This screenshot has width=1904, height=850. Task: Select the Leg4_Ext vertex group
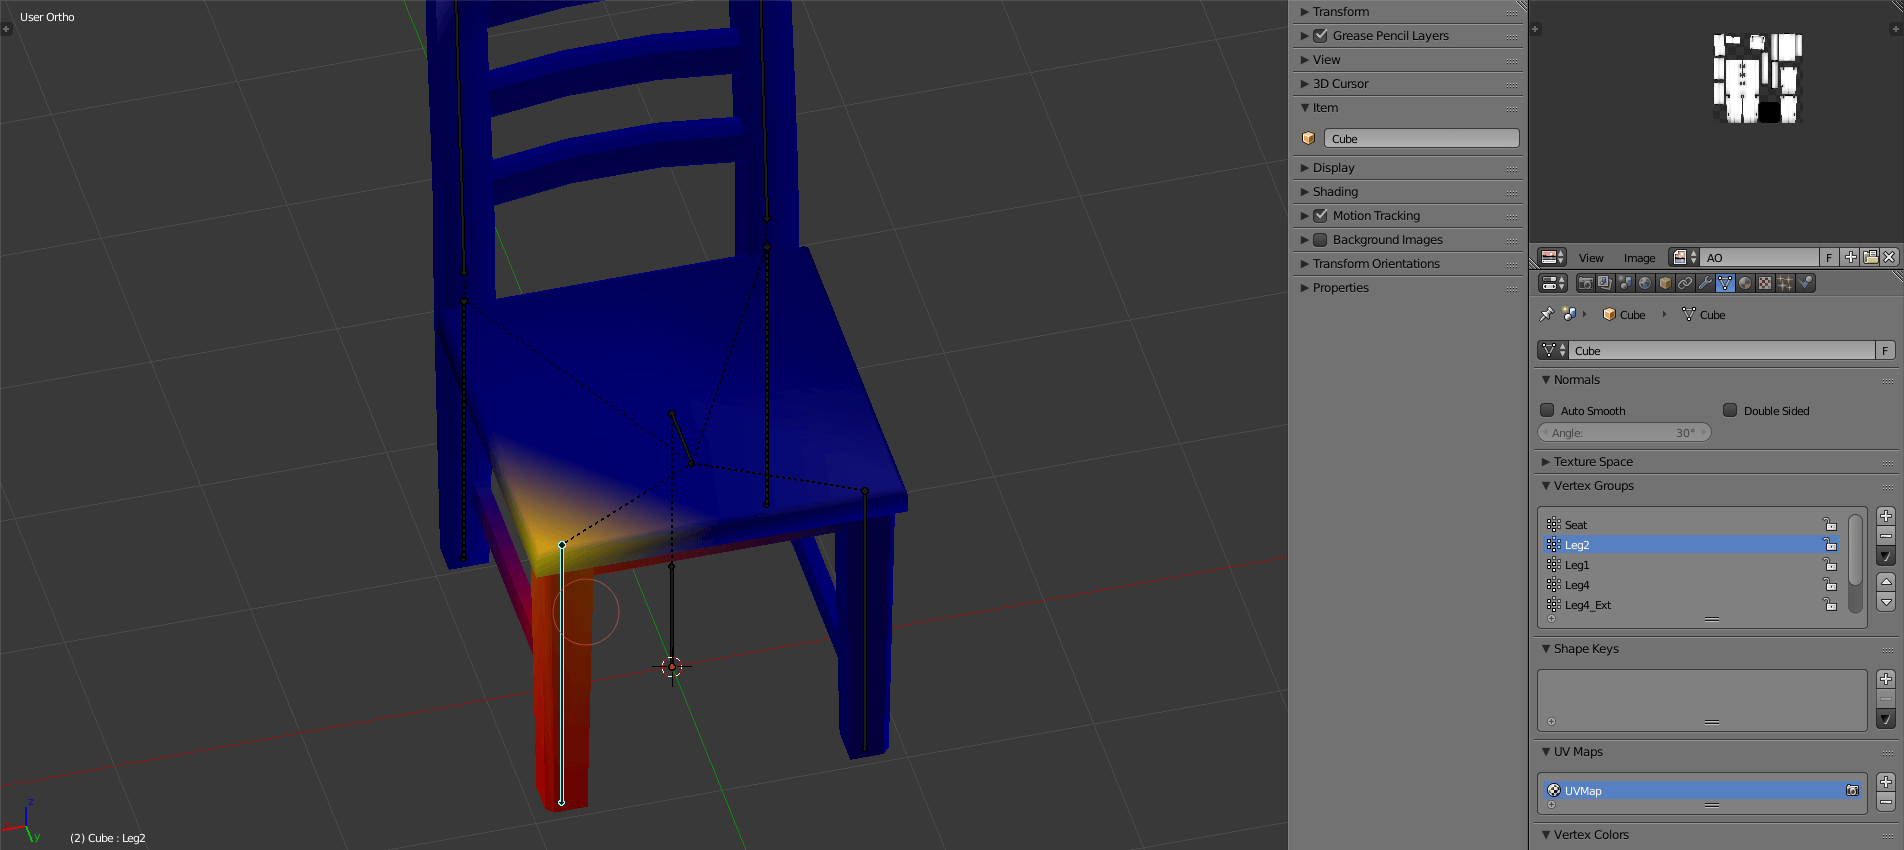click(1587, 605)
